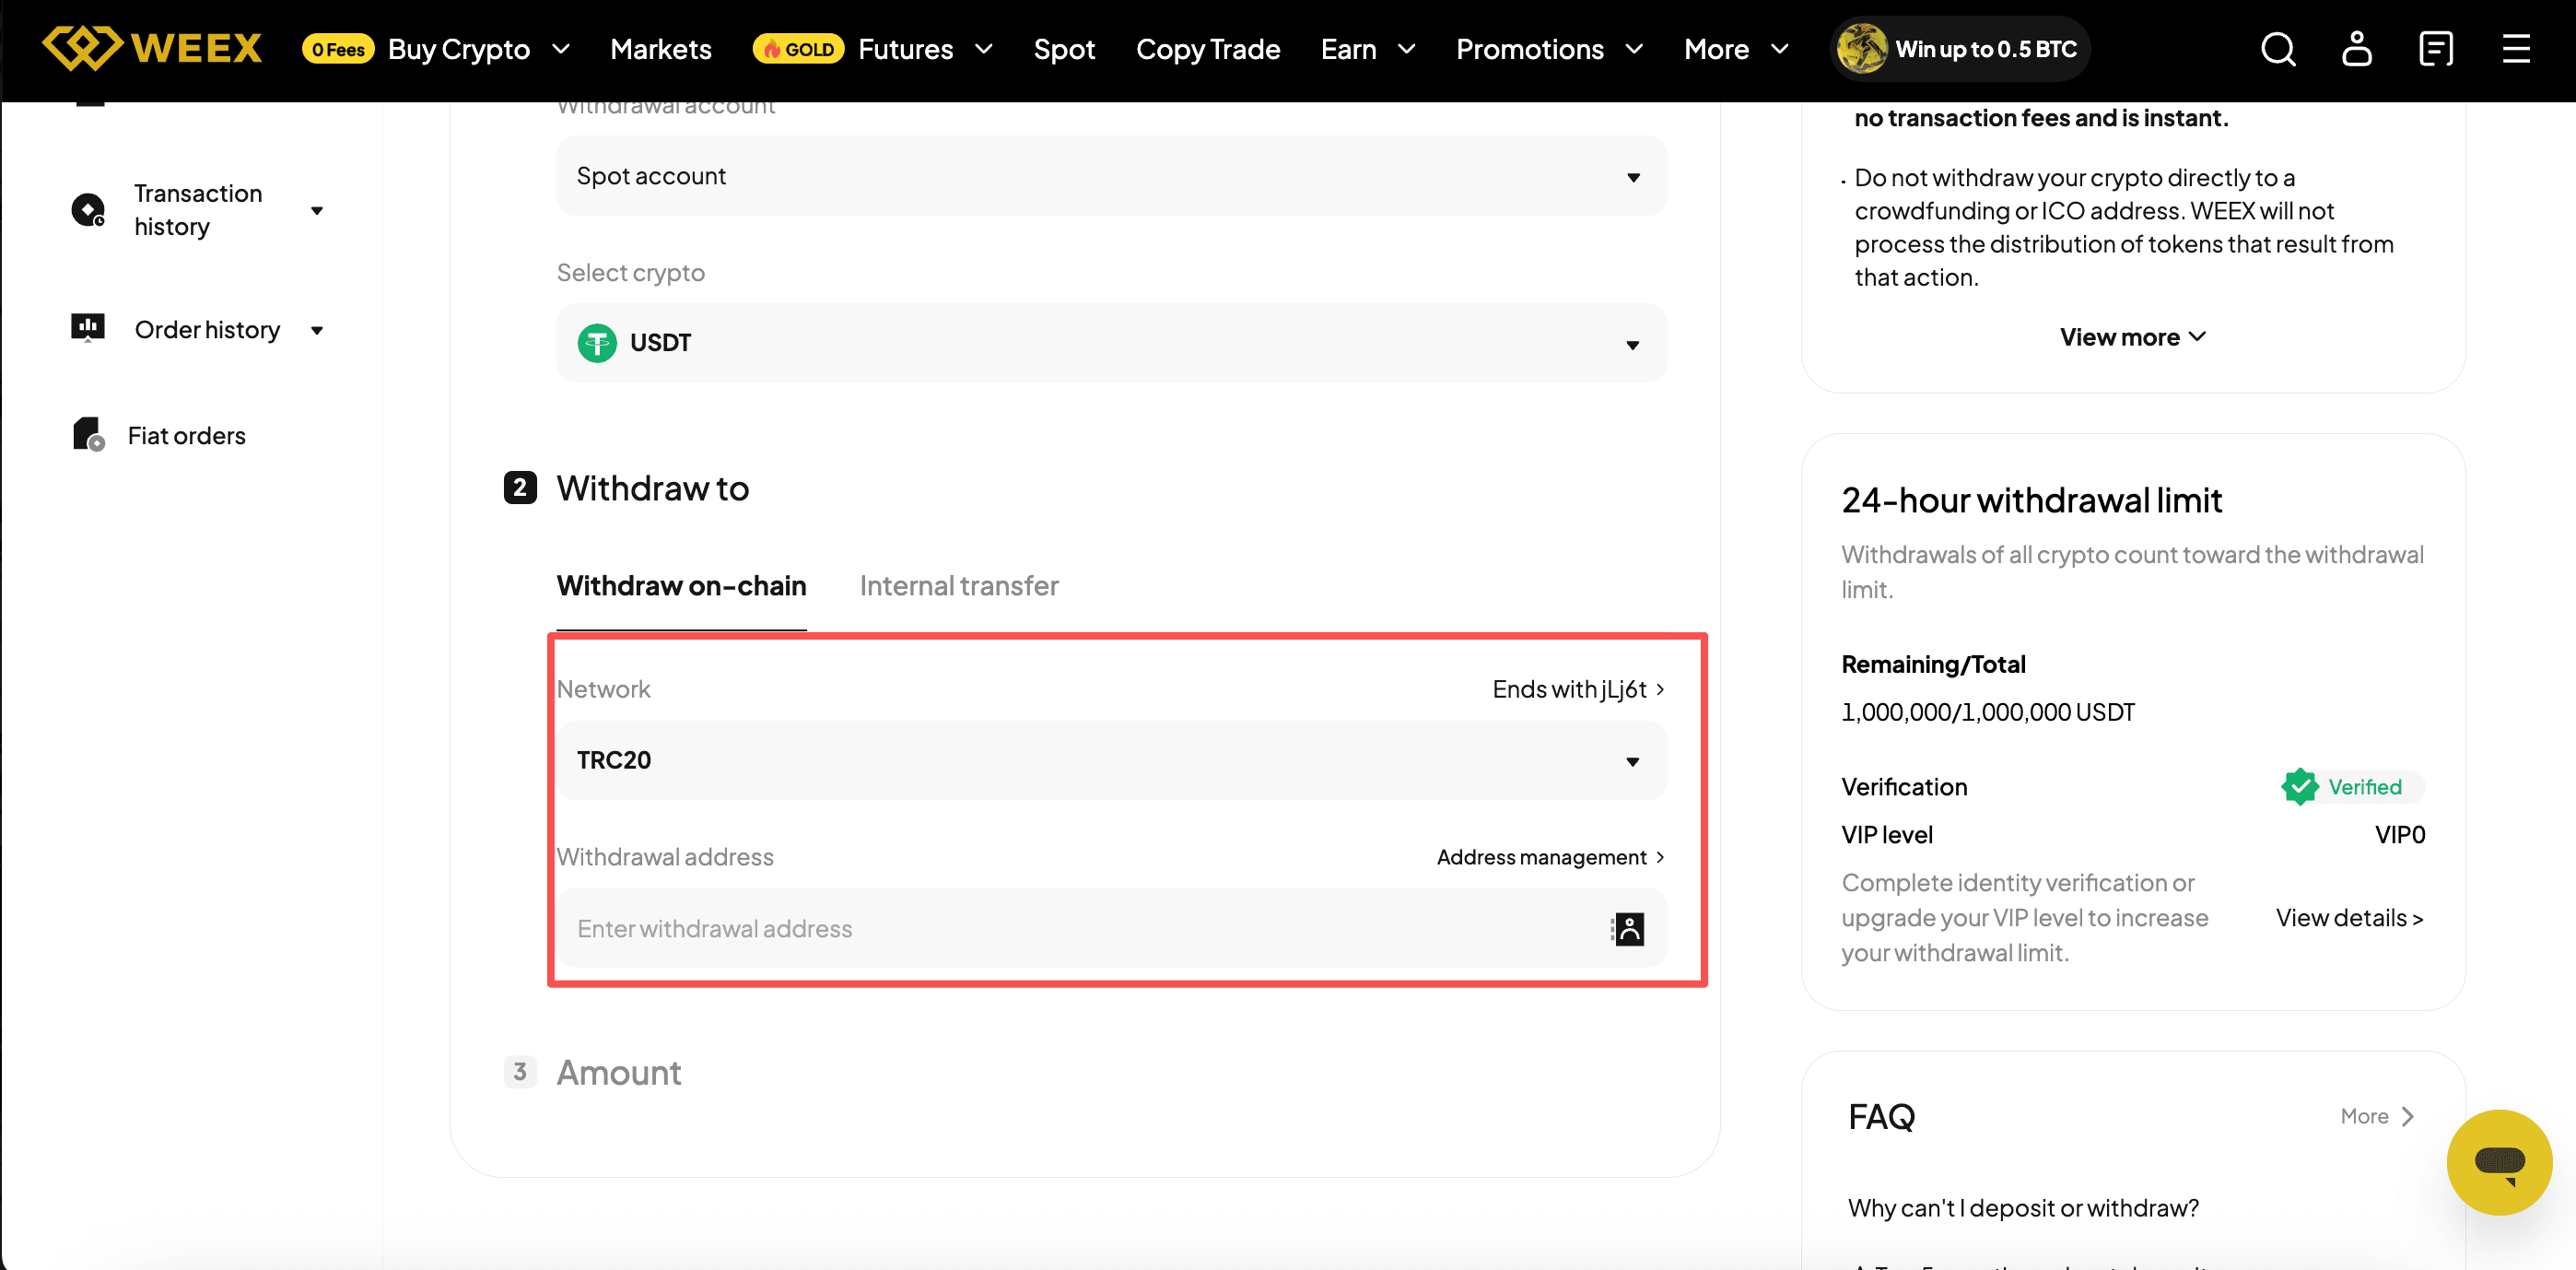Open the search icon in header
This screenshot has height=1270, width=2576.
coord(2278,48)
